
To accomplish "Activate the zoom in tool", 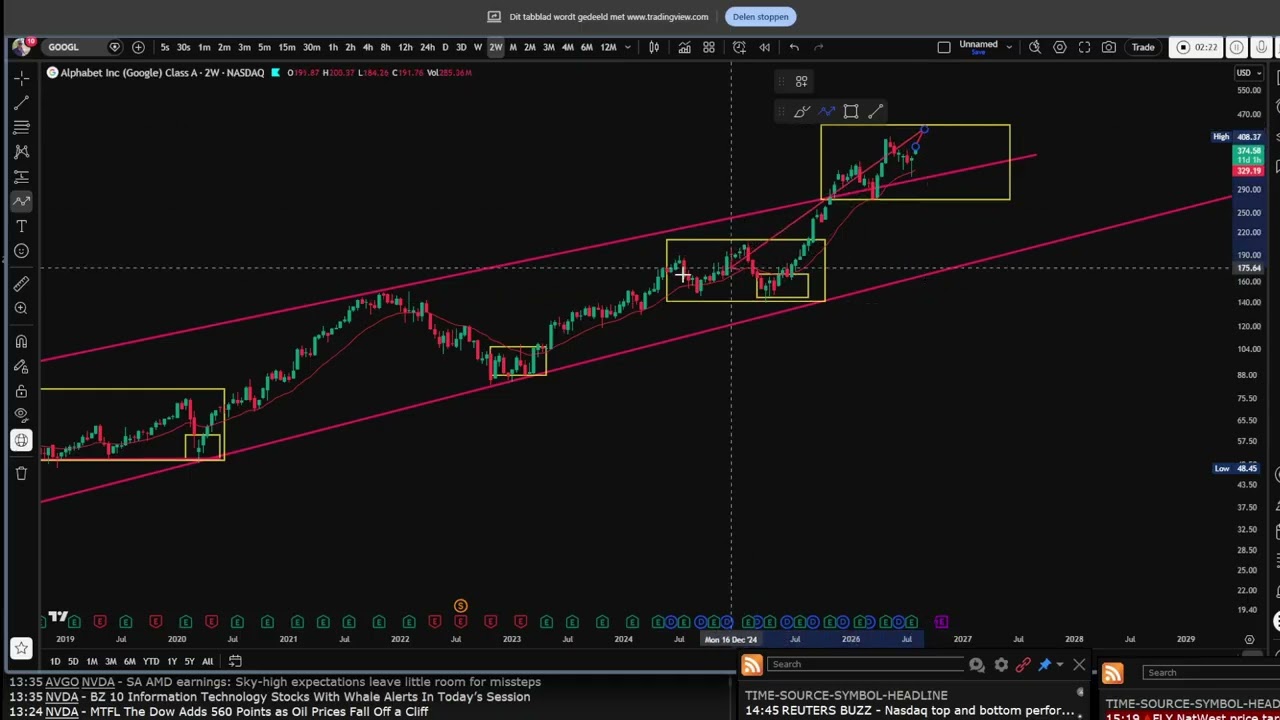I will (x=21, y=308).
